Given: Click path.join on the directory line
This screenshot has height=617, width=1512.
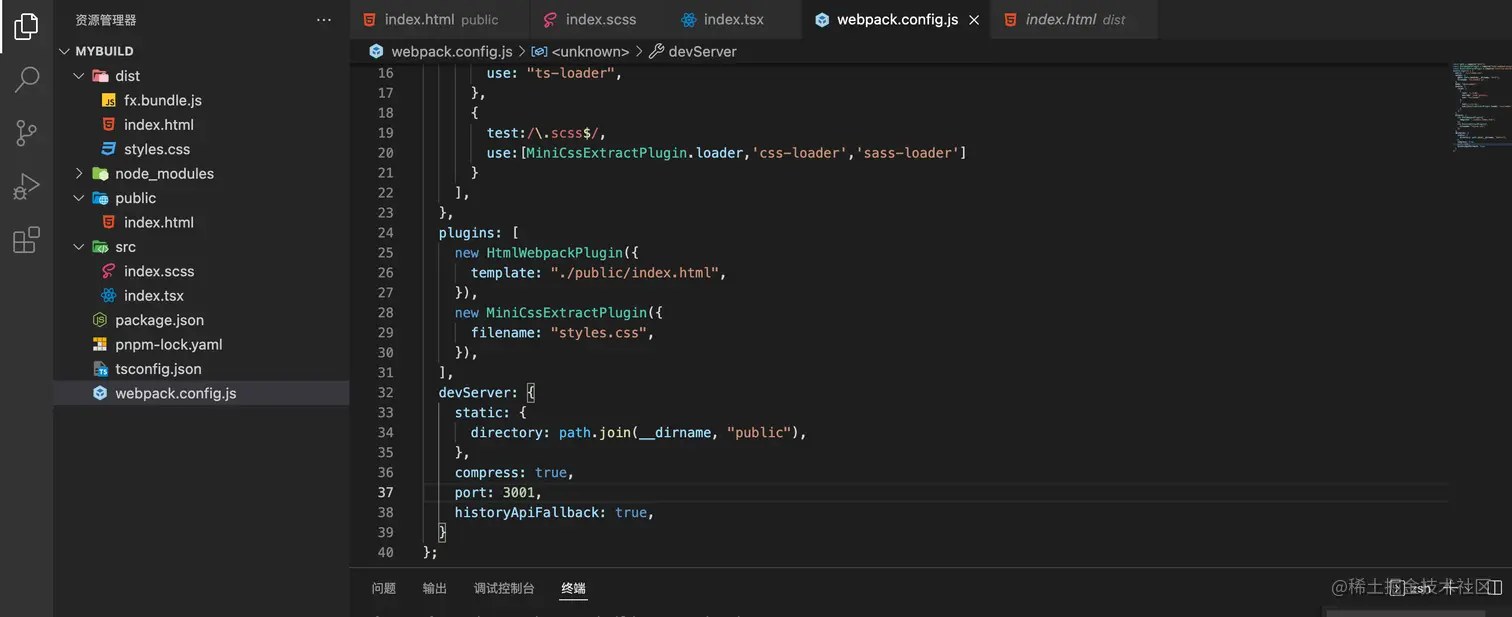Looking at the screenshot, I should click(594, 432).
